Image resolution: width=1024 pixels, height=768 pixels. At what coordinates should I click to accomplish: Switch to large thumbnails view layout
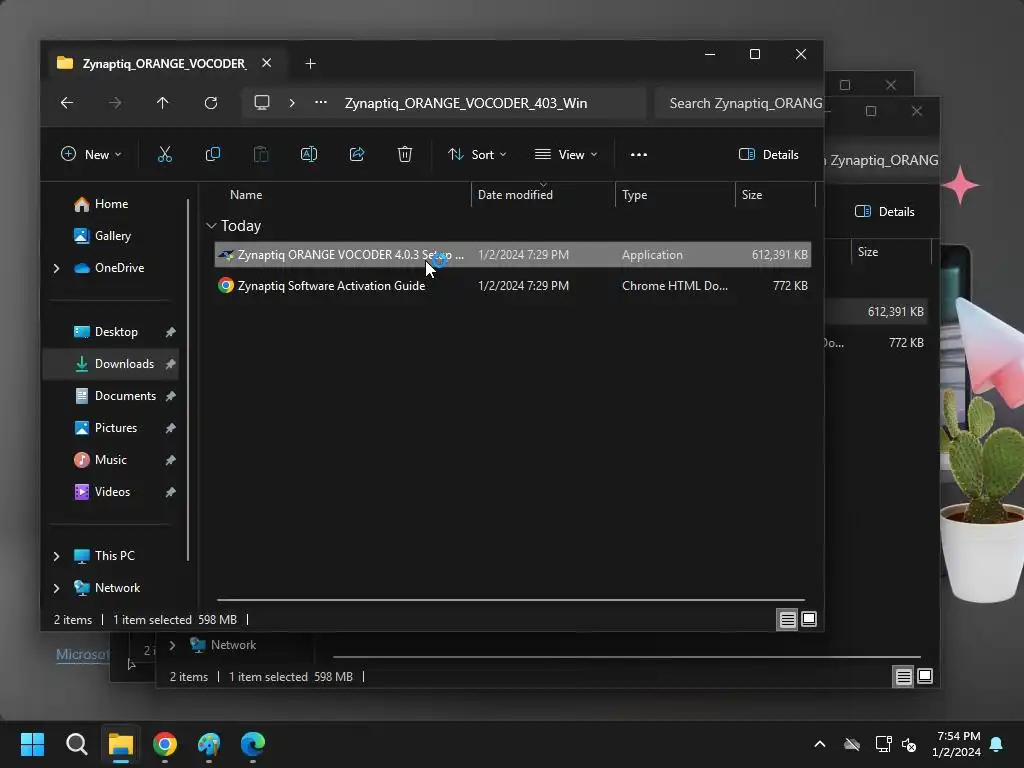(809, 619)
